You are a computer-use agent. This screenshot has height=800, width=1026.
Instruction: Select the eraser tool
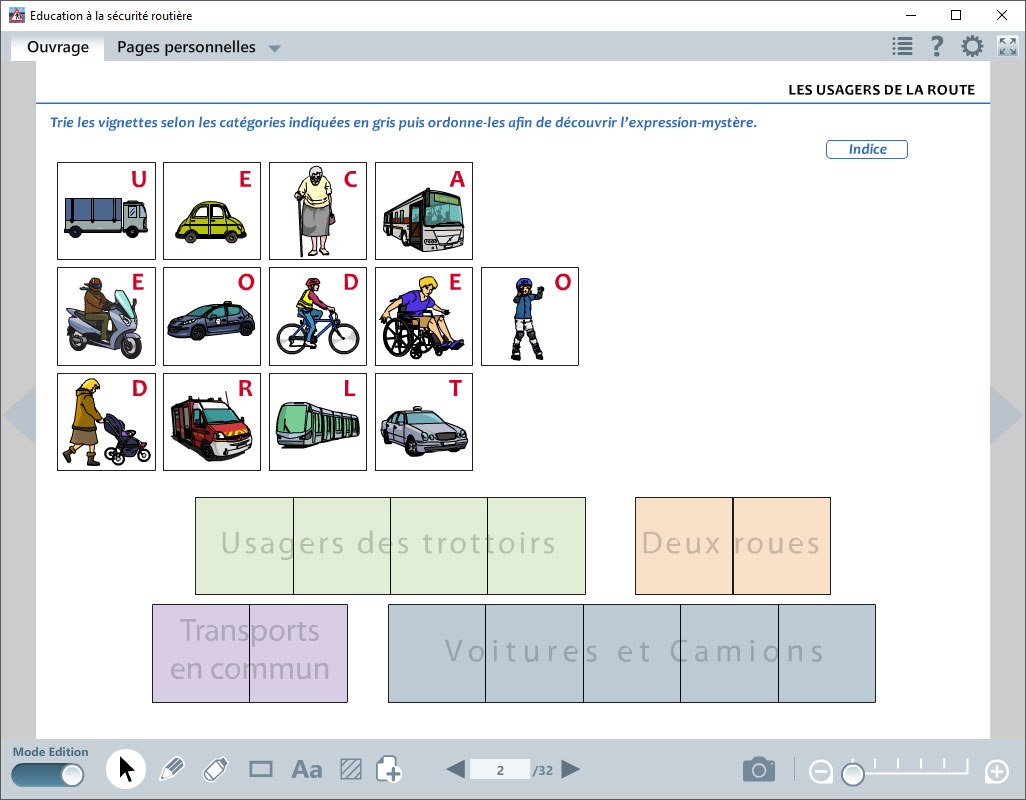click(x=215, y=769)
